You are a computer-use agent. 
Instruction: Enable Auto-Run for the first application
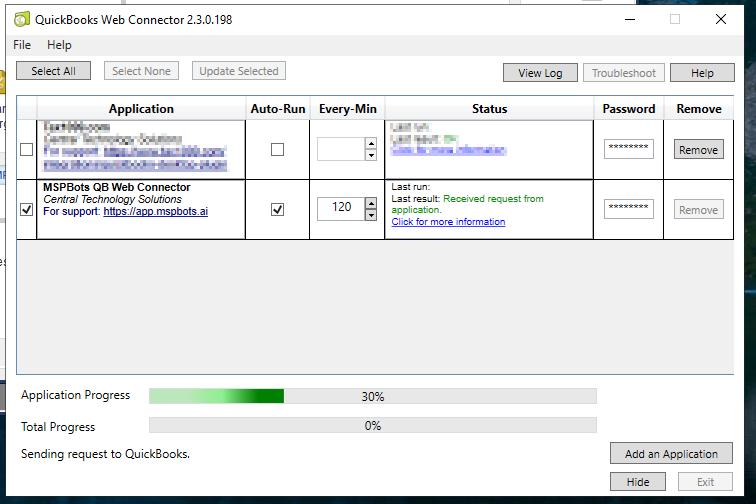(277, 150)
